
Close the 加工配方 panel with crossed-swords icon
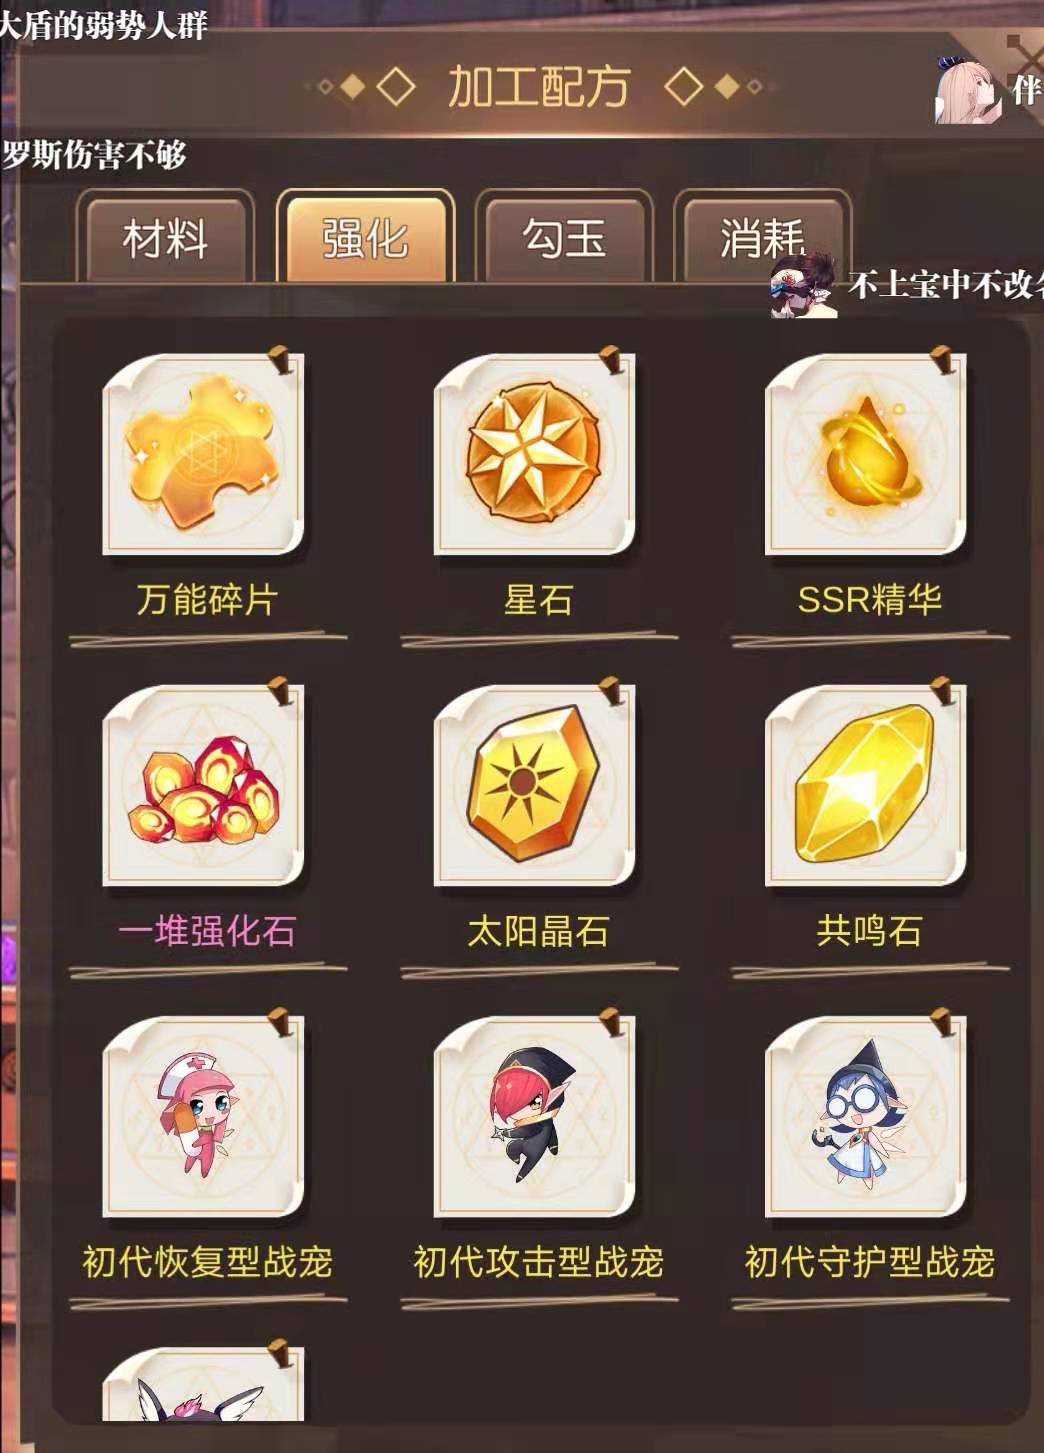[1025, 50]
